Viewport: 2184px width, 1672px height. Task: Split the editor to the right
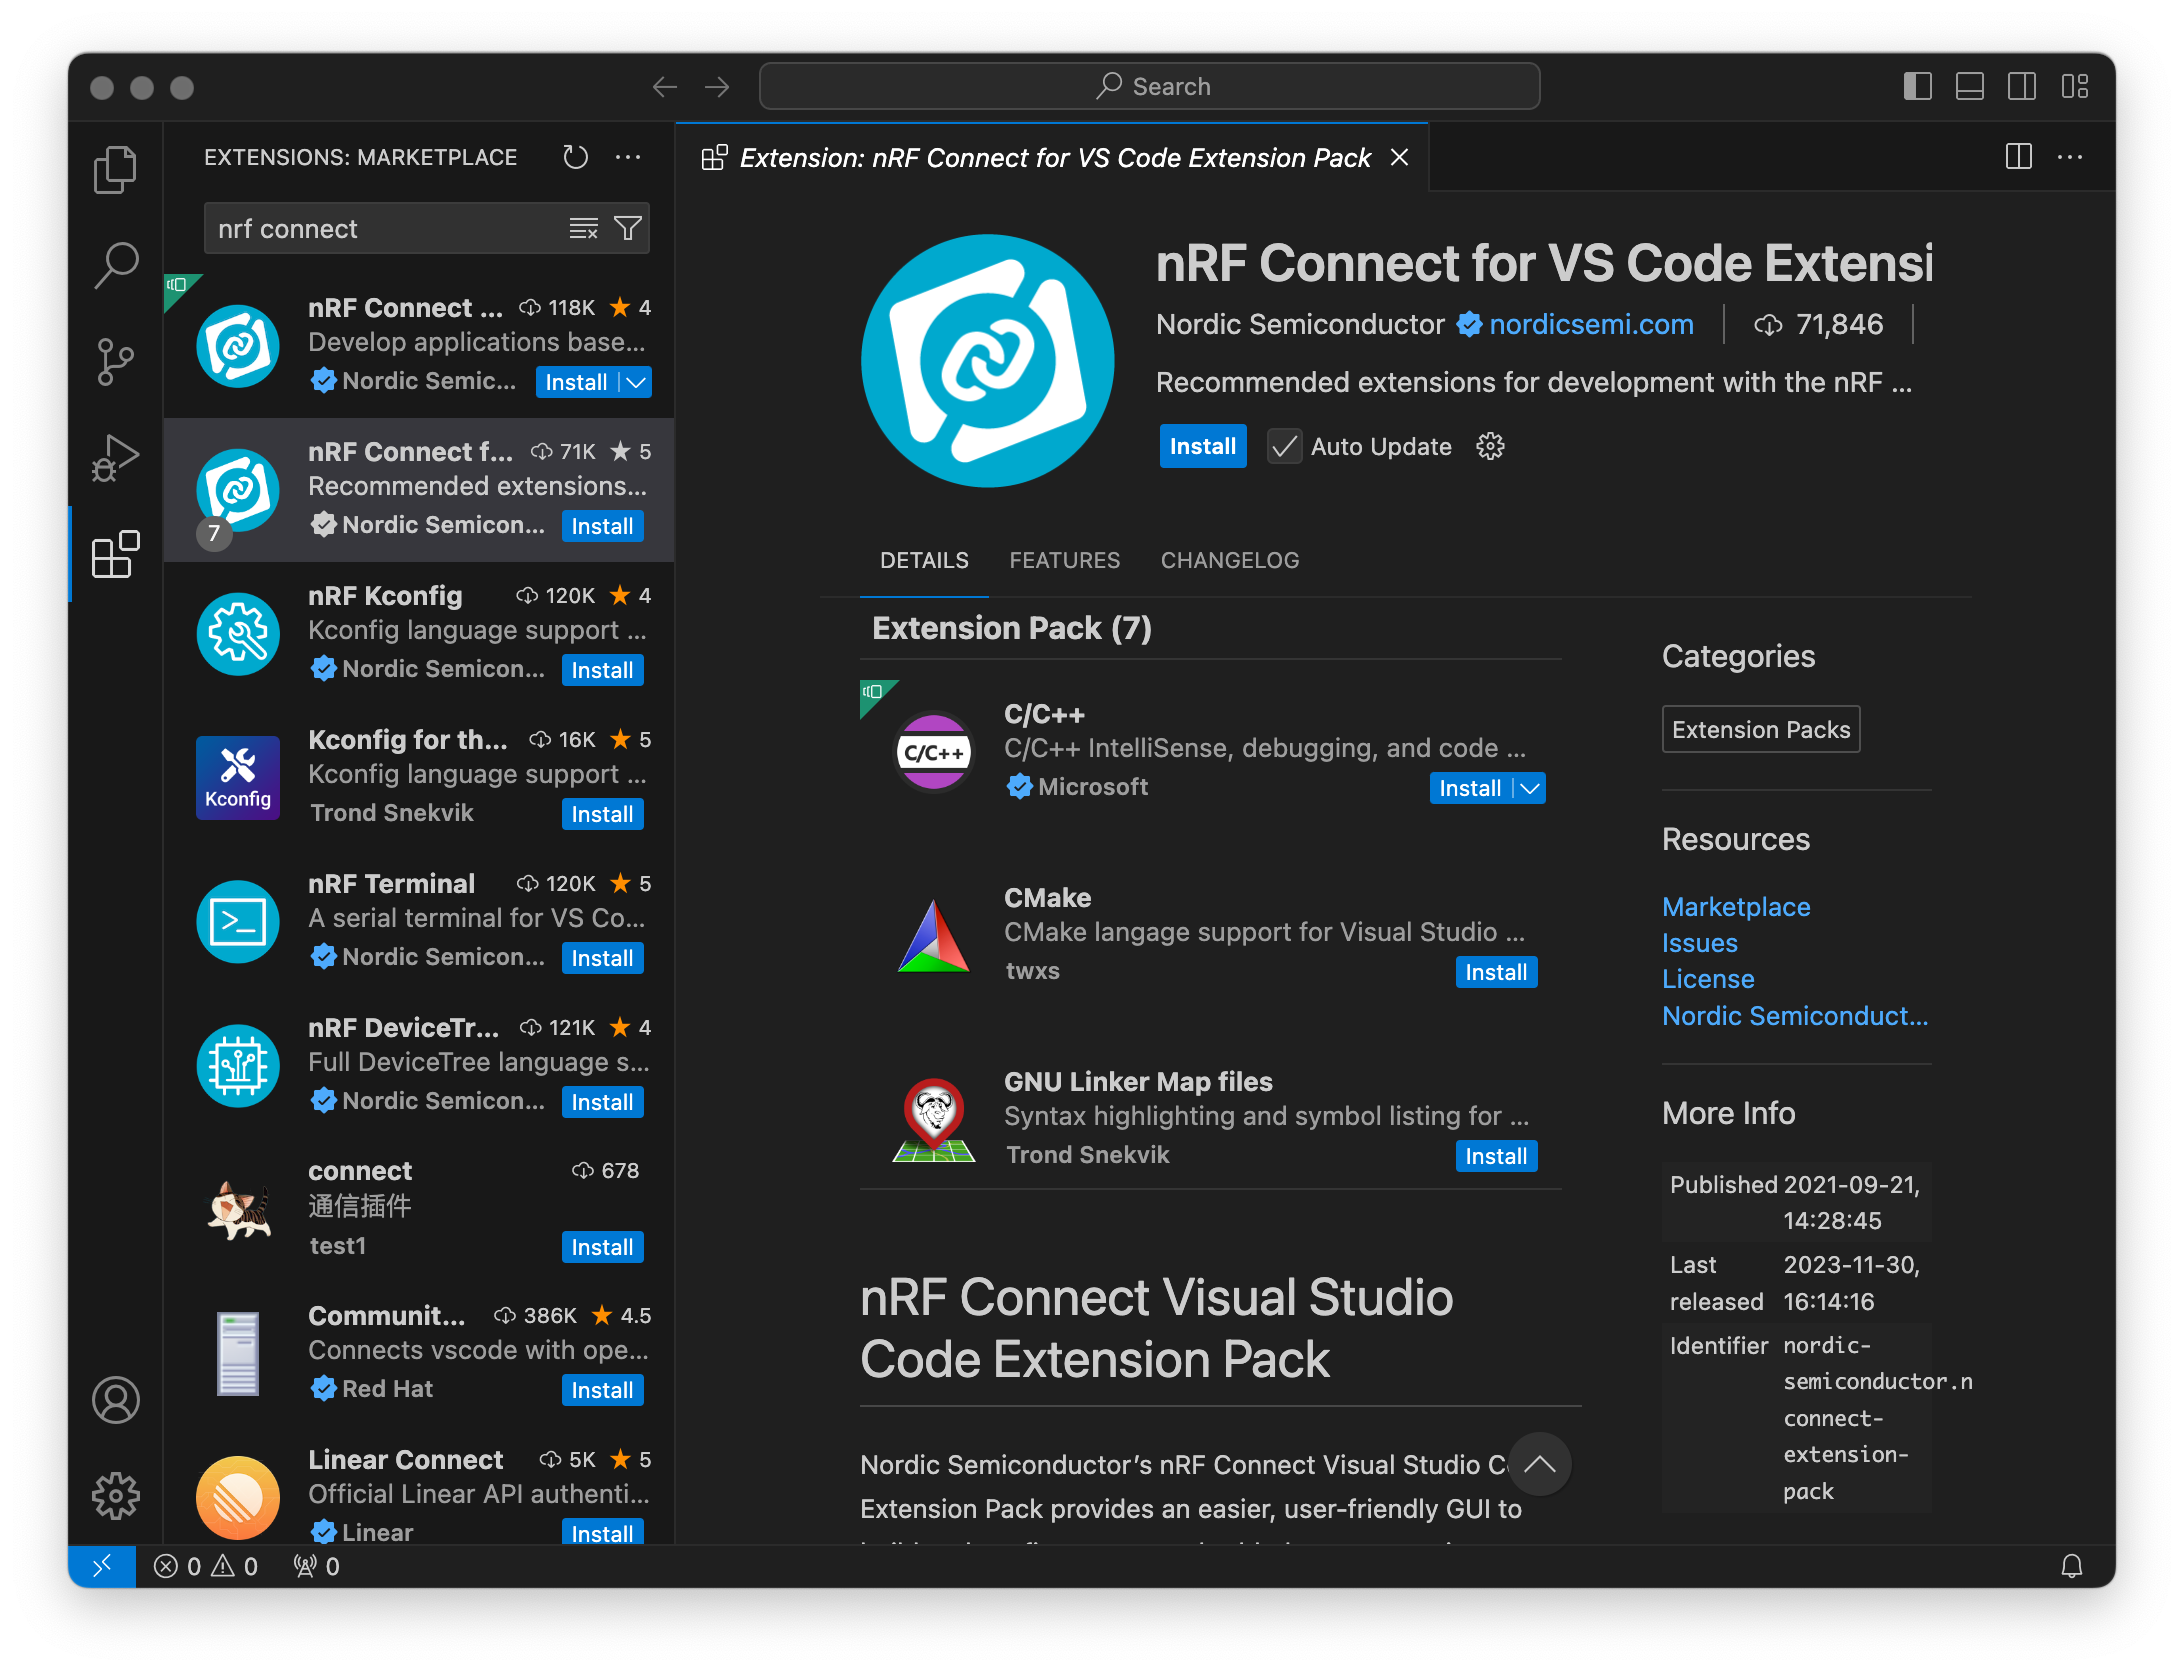click(x=2019, y=157)
